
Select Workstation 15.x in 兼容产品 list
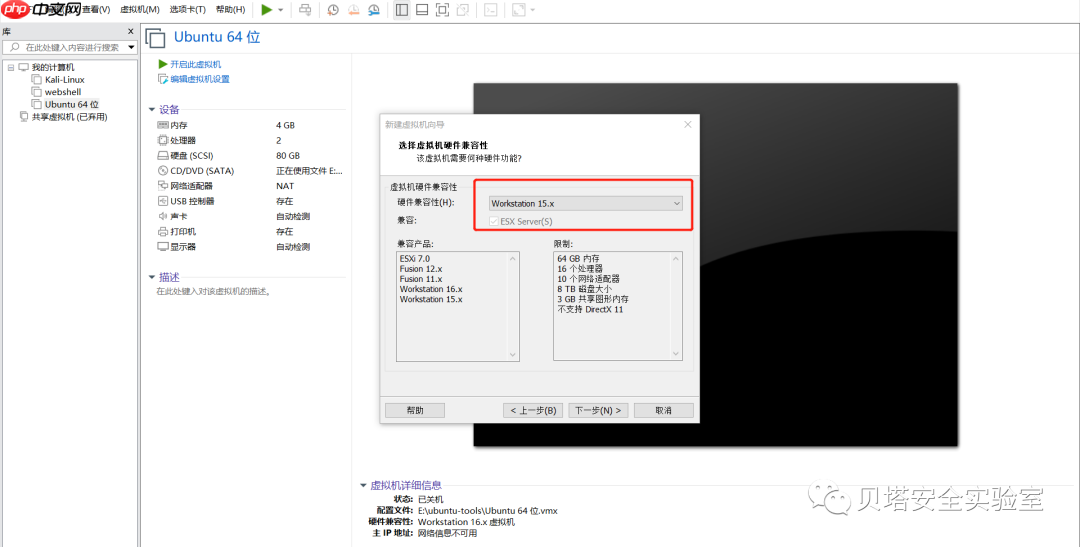tap(431, 300)
